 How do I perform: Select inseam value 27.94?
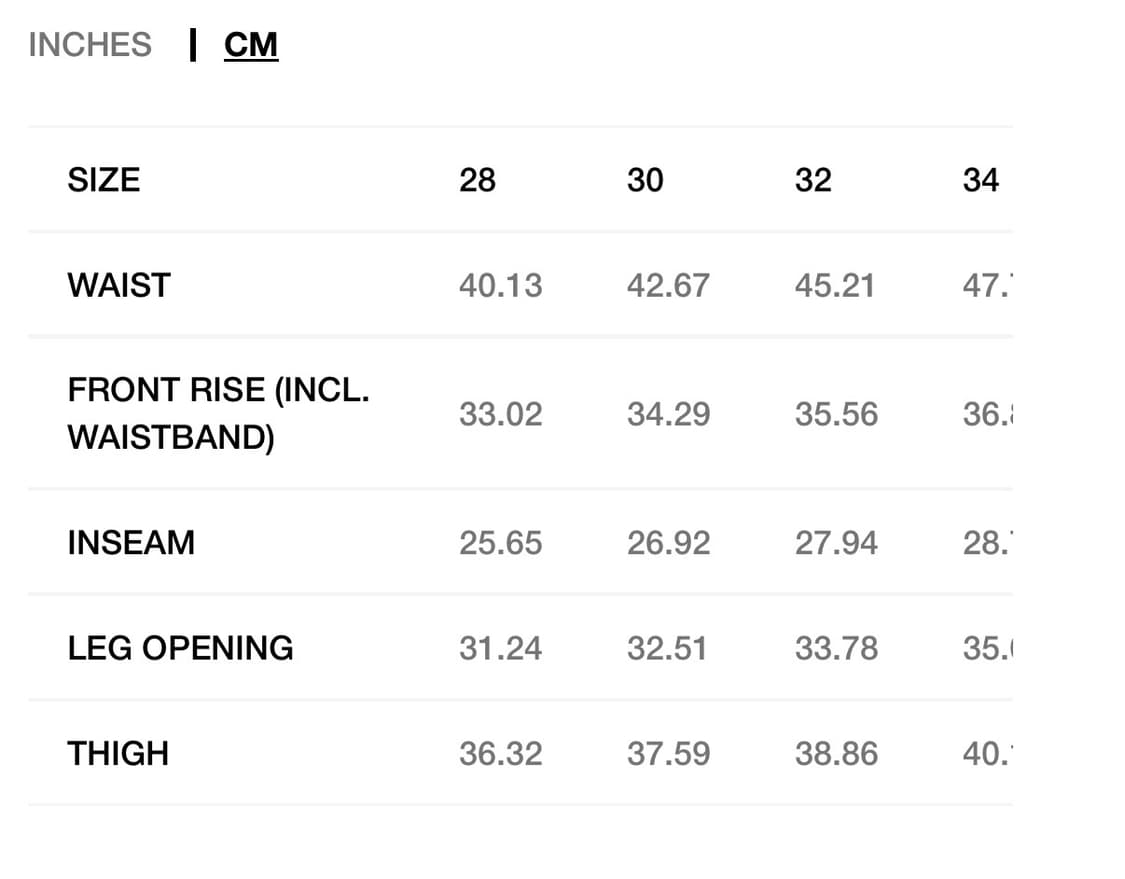pyautogui.click(x=837, y=543)
